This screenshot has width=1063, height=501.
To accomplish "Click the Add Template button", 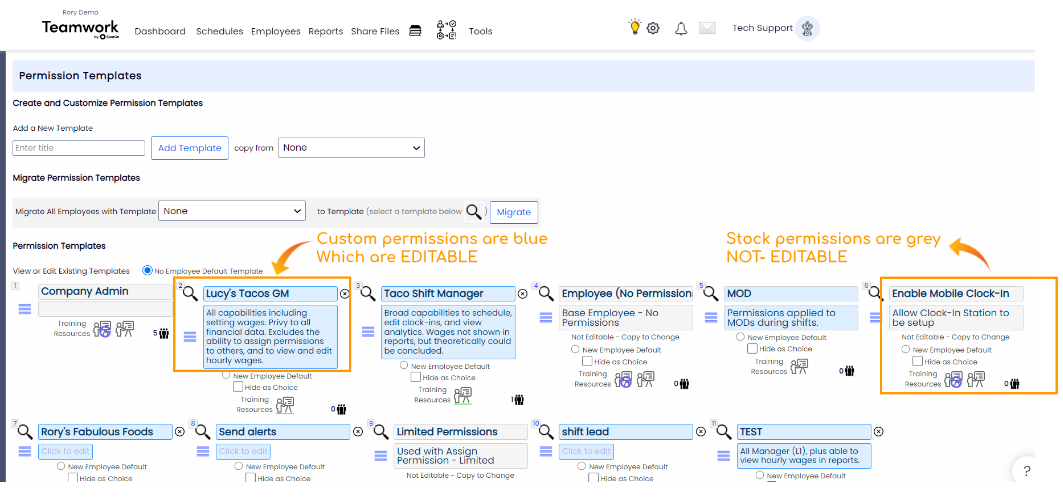I will (x=189, y=148).
